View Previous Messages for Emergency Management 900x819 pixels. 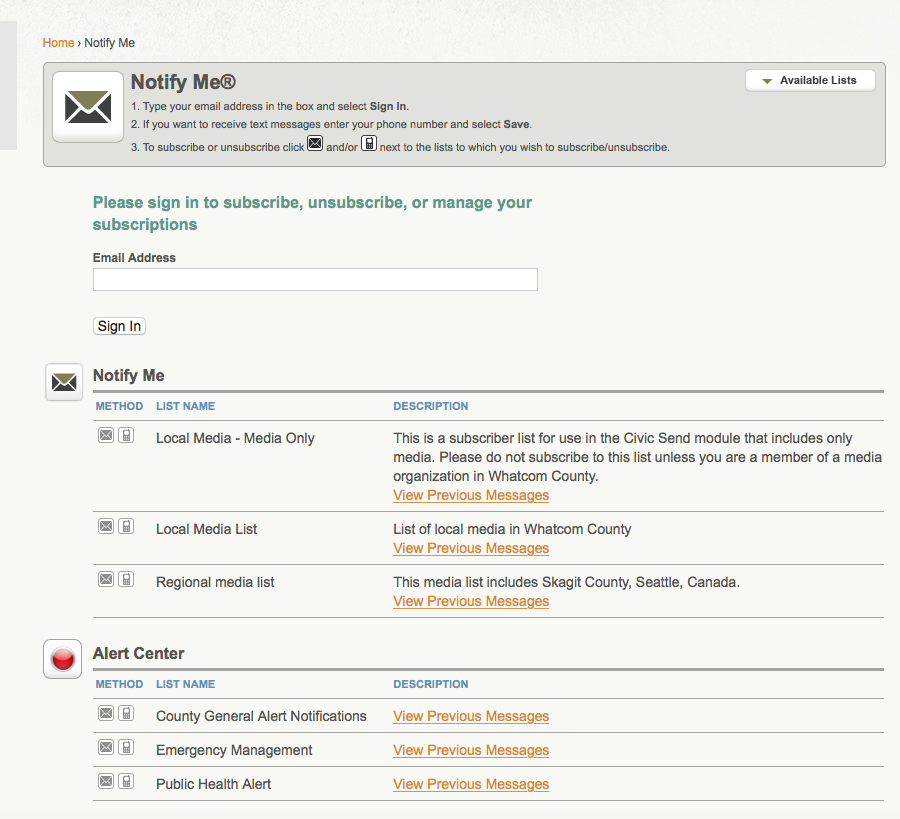tap(471, 750)
